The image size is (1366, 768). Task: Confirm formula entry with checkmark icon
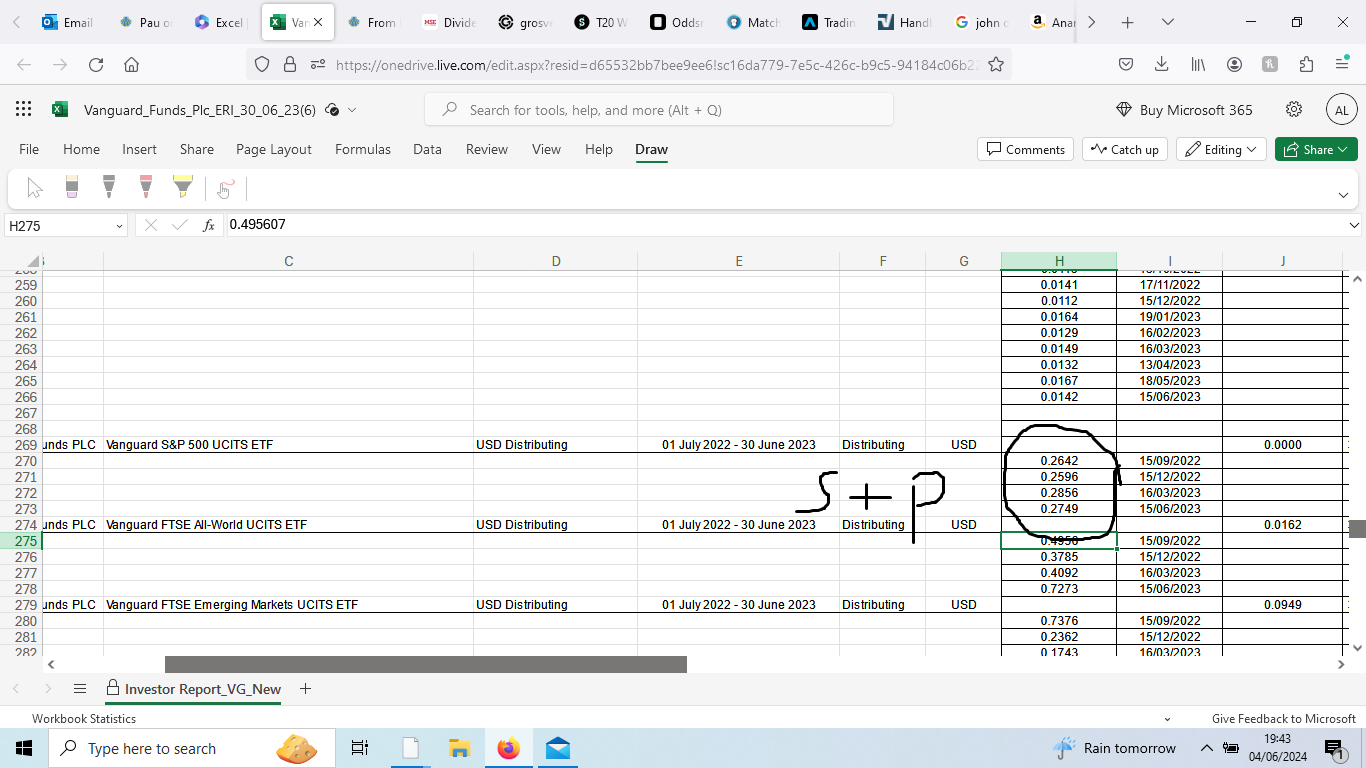coord(180,226)
